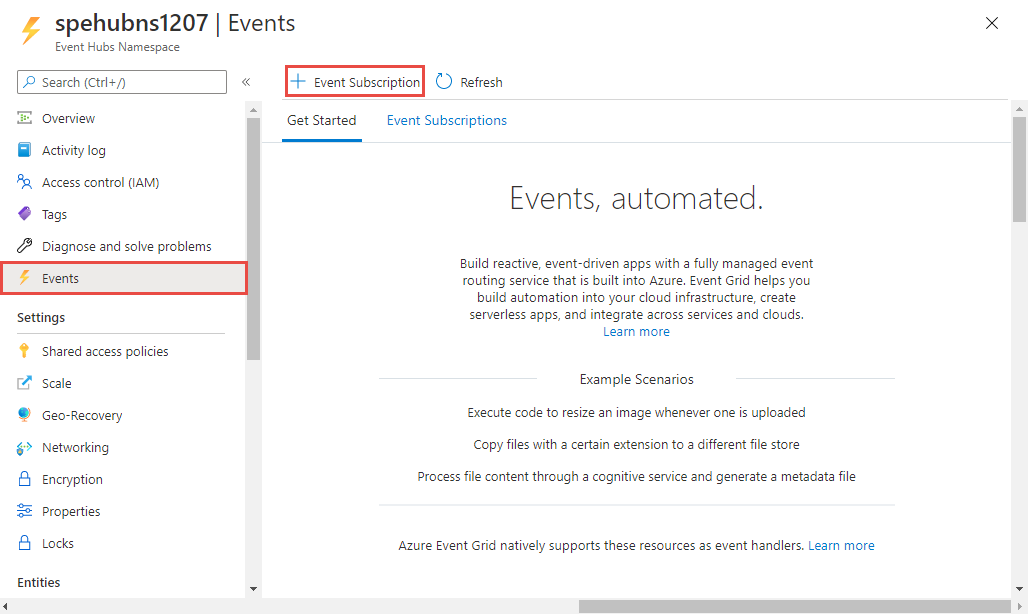Screen dimensions: 1028x614
Task: Open Encryption lock icon
Action: pos(25,479)
